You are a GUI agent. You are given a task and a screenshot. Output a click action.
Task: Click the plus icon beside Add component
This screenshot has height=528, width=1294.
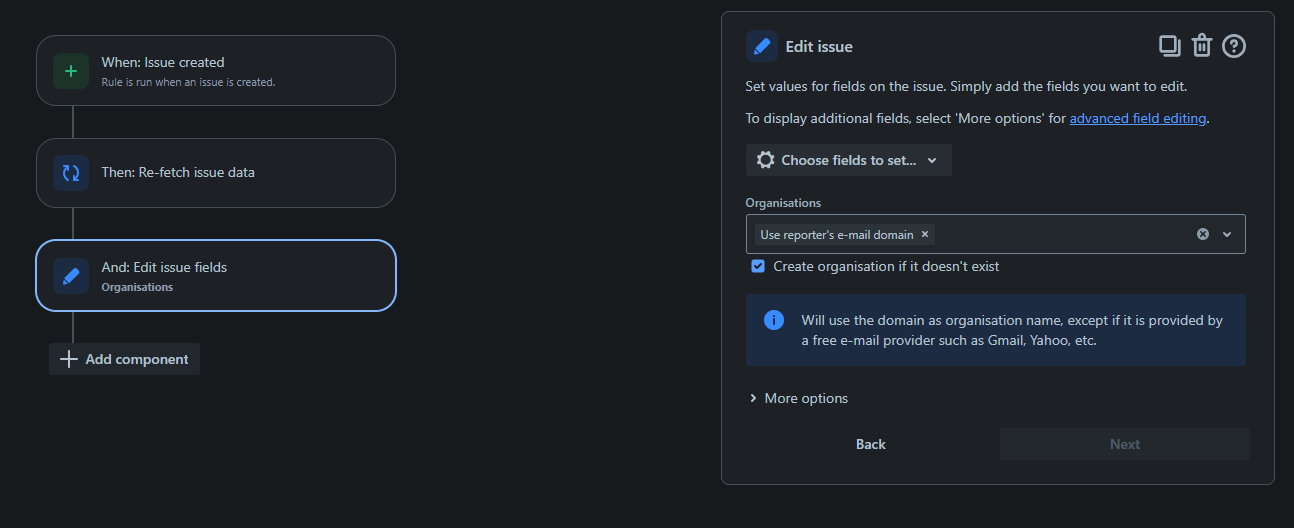click(69, 359)
